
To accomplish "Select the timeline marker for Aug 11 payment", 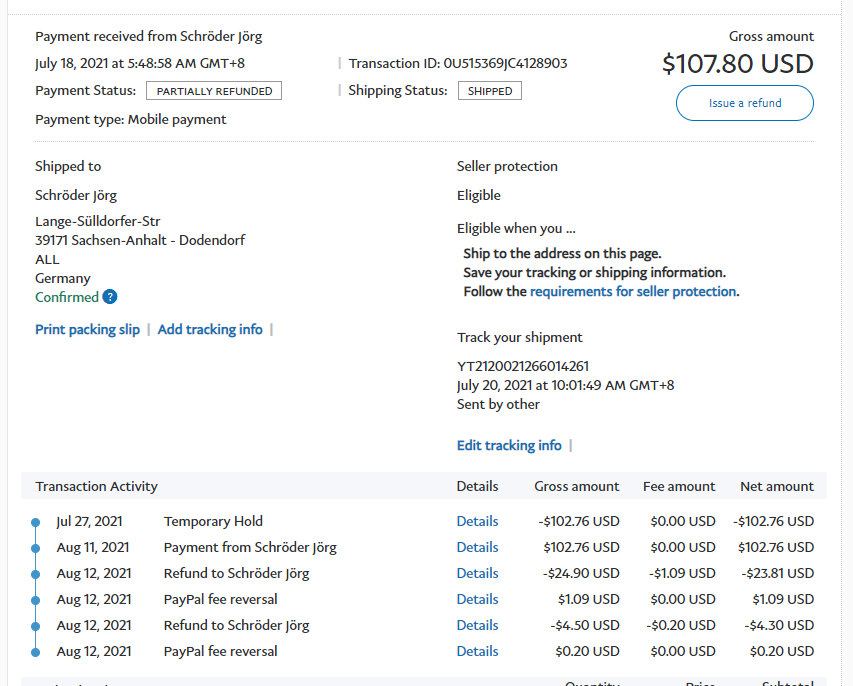I will [x=36, y=548].
